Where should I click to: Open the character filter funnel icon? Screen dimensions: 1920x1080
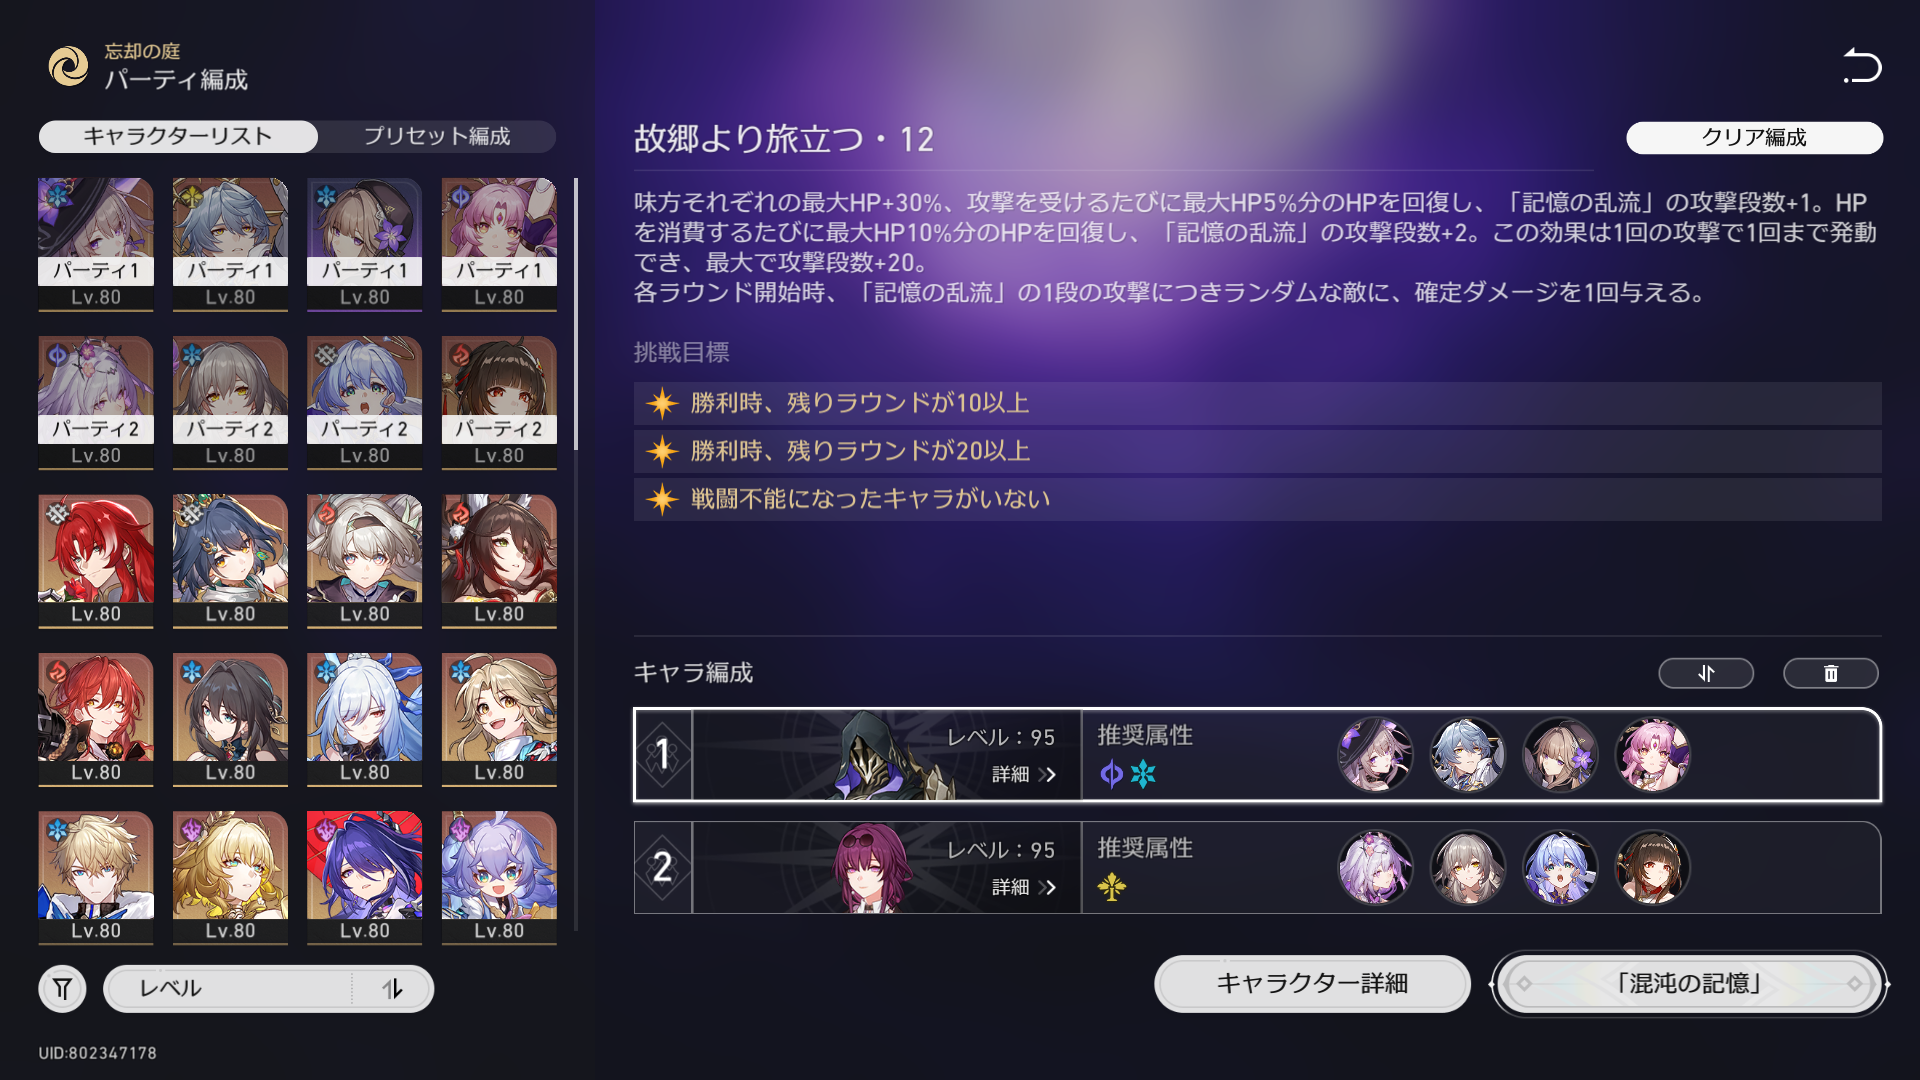62,989
